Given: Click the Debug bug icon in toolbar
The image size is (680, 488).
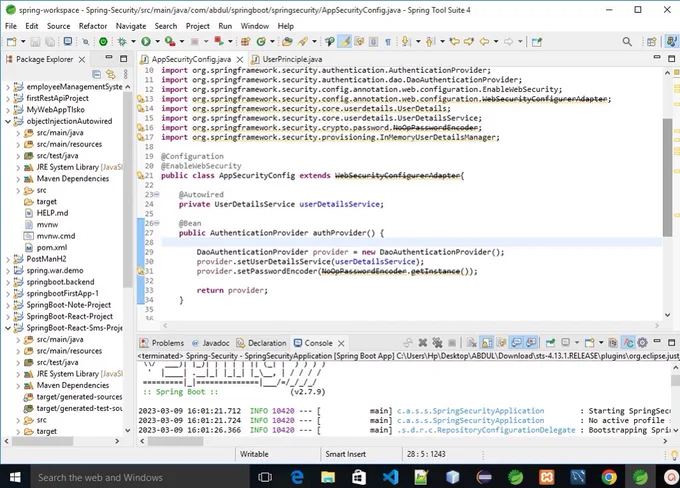Looking at the screenshot, I should [x=122, y=42].
